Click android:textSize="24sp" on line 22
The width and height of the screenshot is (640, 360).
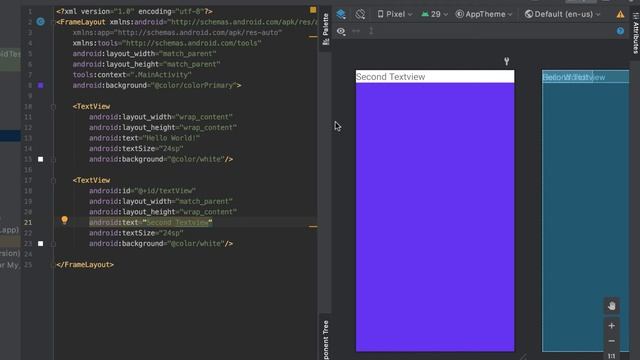[136, 233]
